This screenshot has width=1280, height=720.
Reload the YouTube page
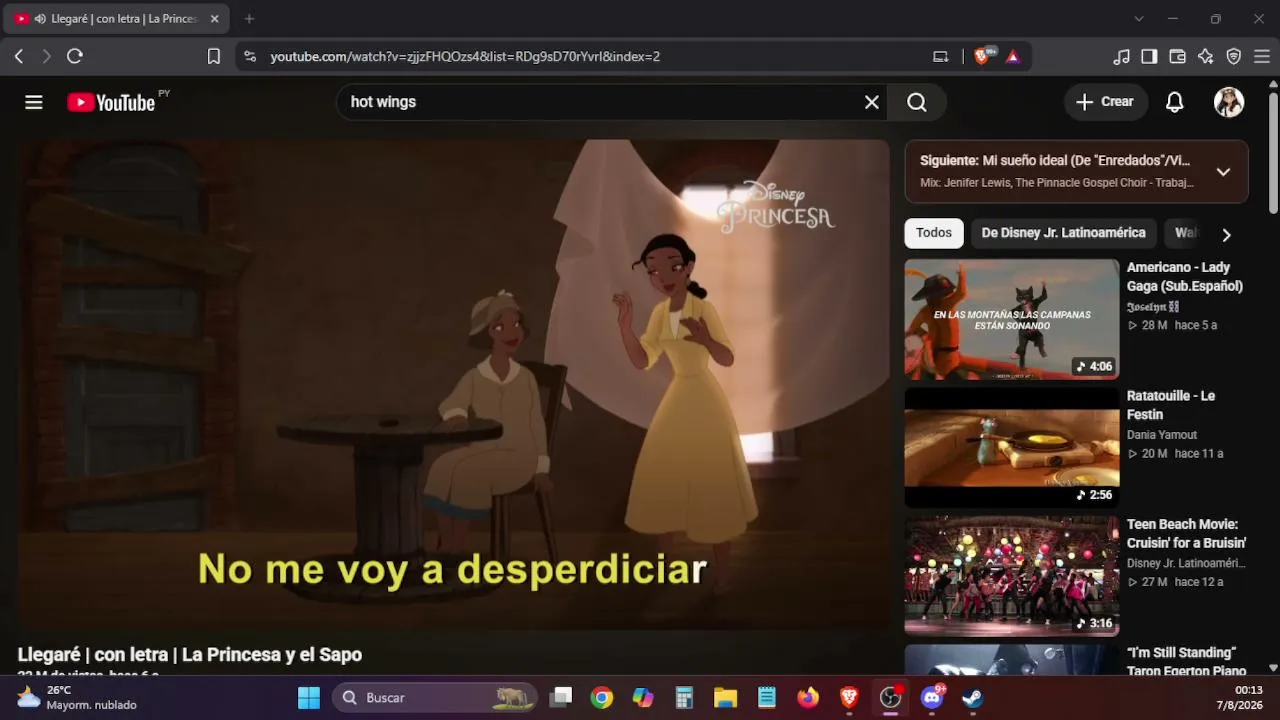[75, 57]
